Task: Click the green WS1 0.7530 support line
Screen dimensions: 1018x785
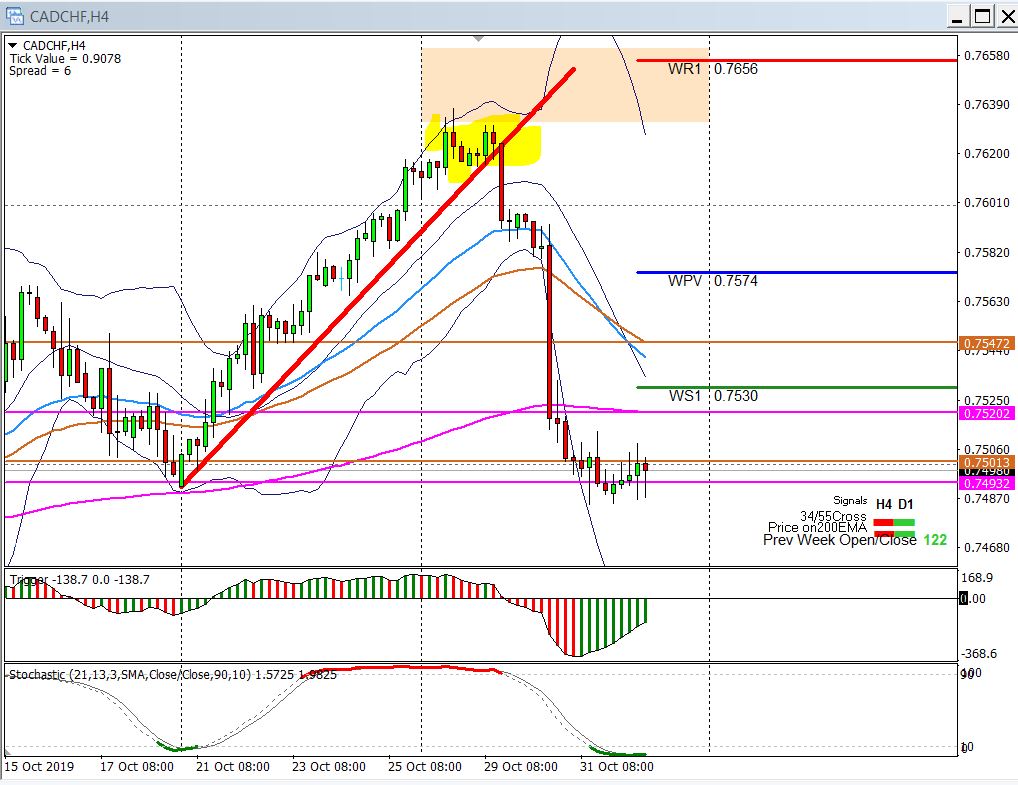Action: click(x=830, y=387)
